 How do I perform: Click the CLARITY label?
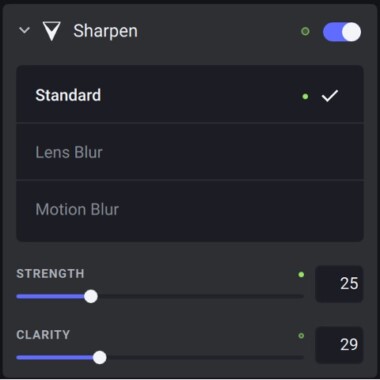coord(43,335)
